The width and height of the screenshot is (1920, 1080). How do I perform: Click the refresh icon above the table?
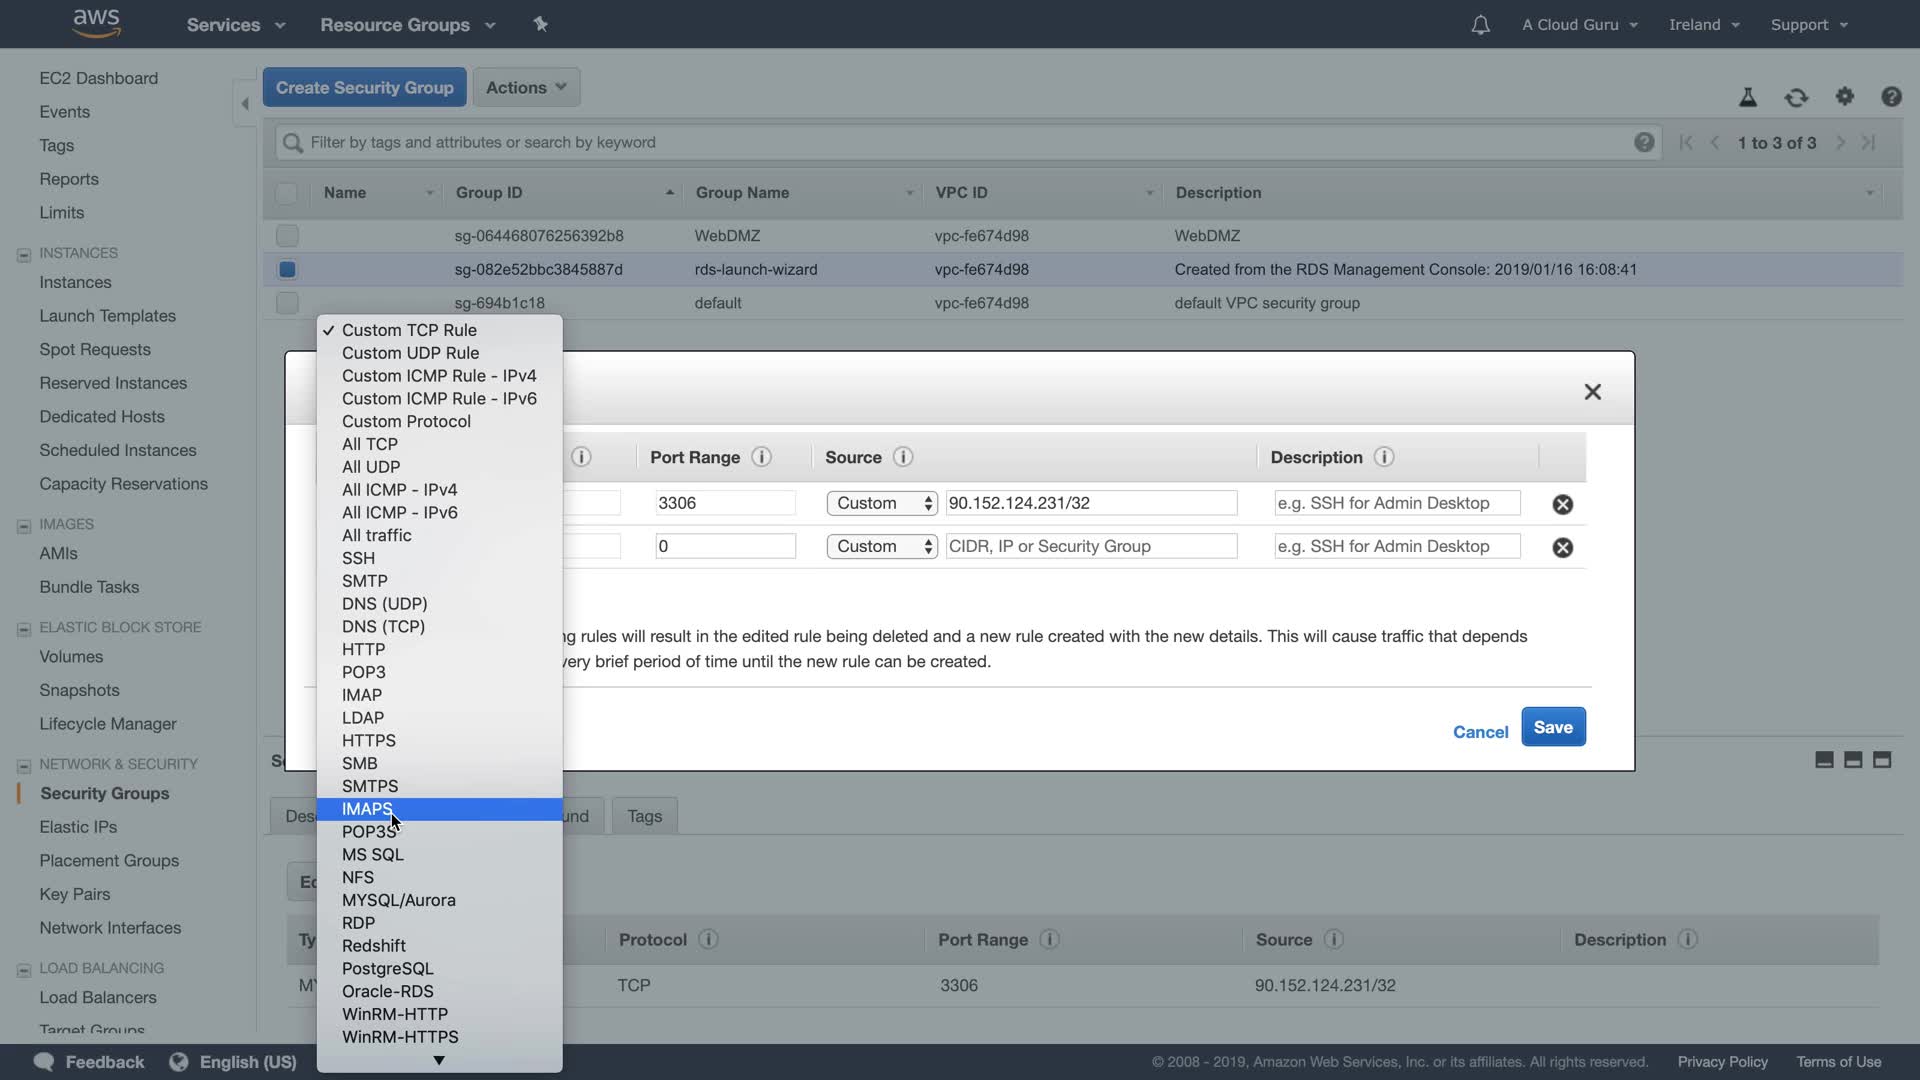click(1796, 97)
